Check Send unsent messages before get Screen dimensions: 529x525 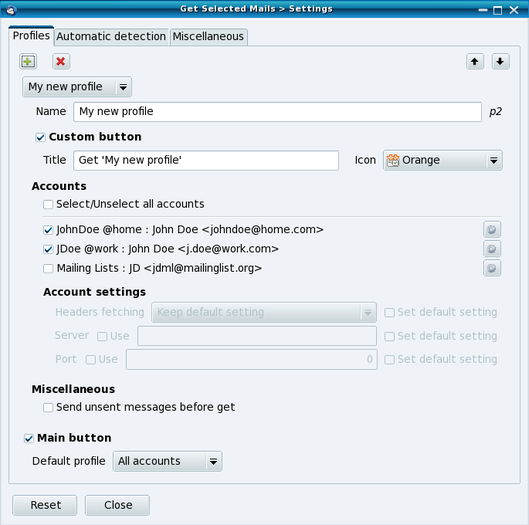coord(48,408)
